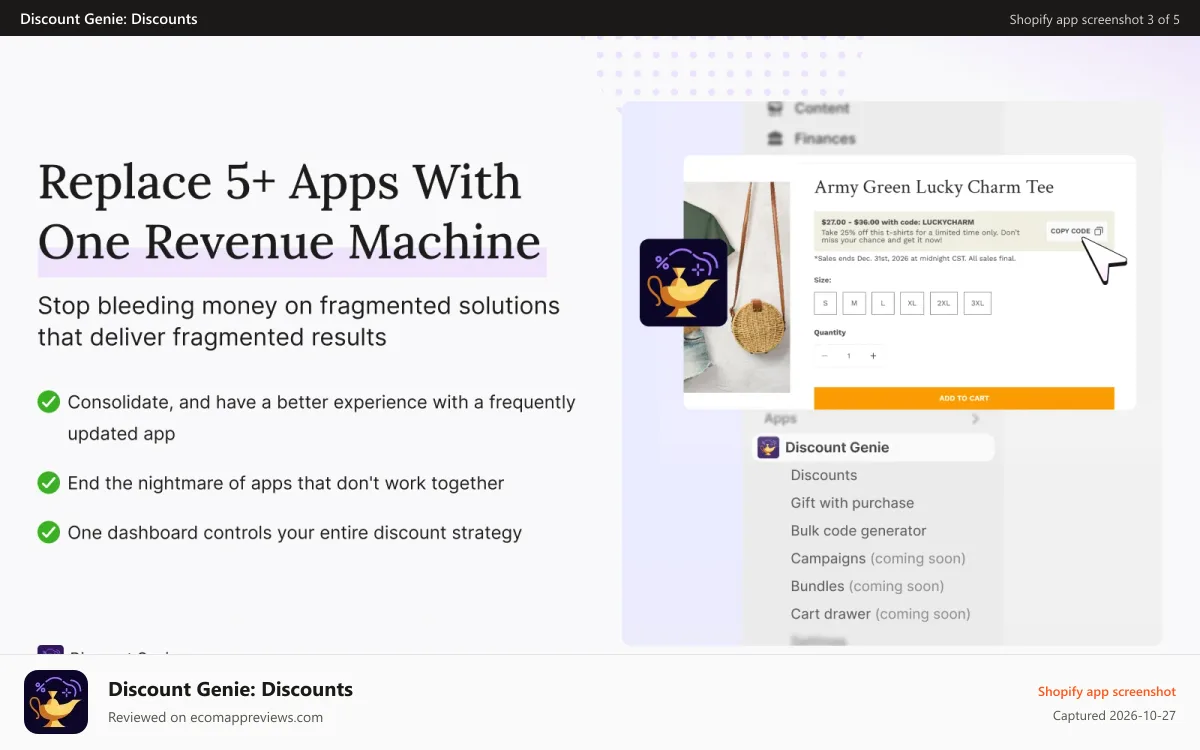1200x750 pixels.
Task: Click the sales ends Dec. 31st fine print
Action: [x=916, y=258]
